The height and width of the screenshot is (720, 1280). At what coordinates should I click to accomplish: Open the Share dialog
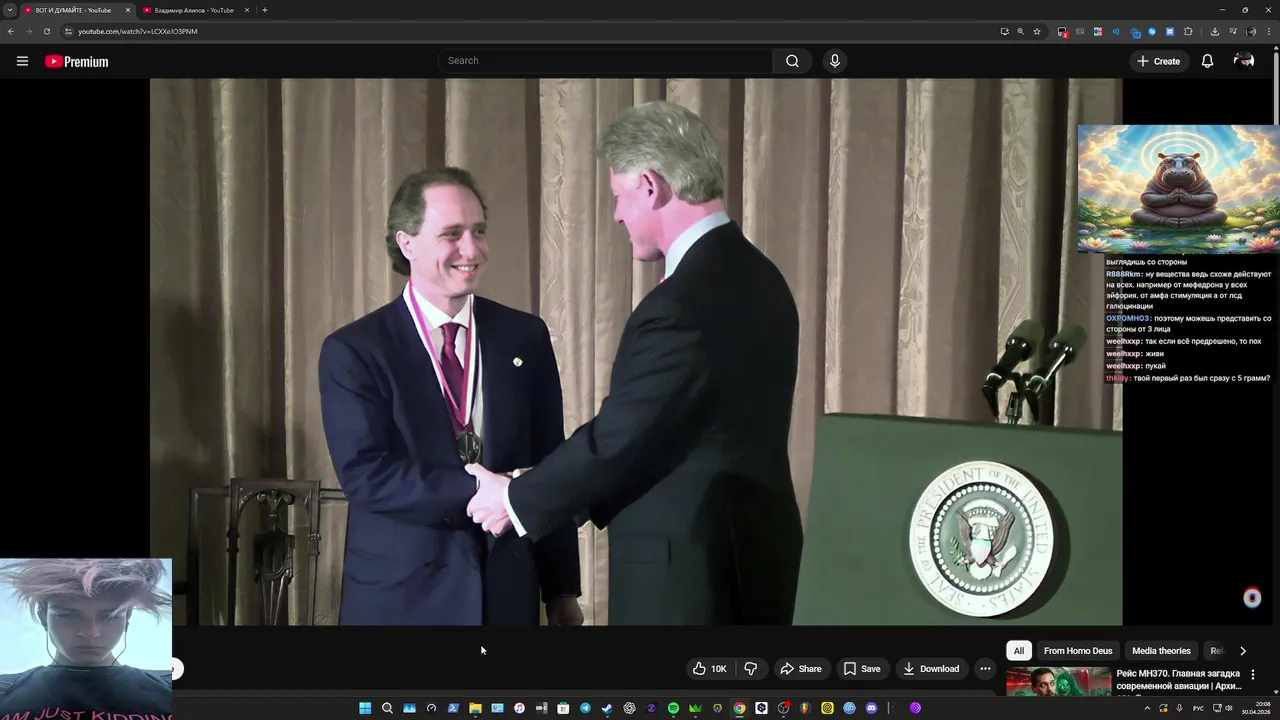click(x=801, y=669)
